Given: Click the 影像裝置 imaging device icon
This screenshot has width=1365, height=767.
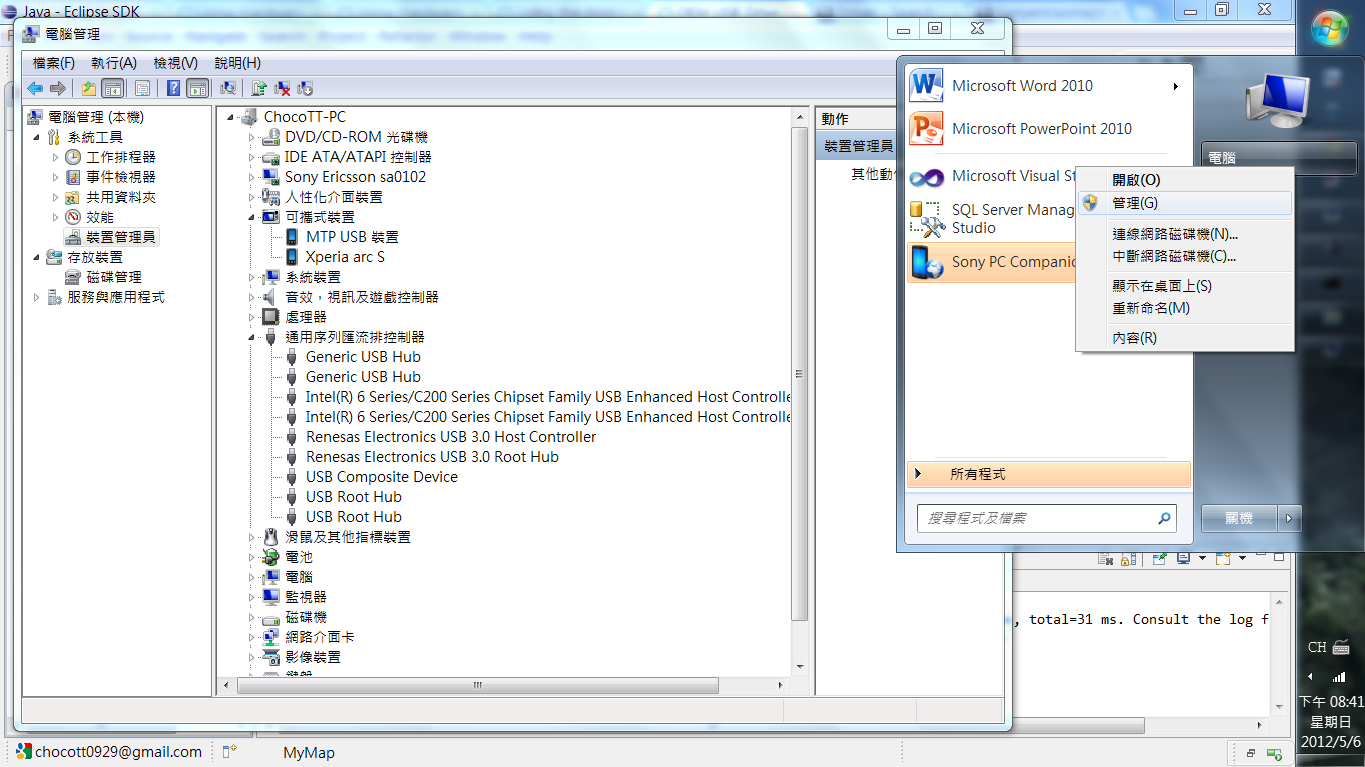Looking at the screenshot, I should coord(270,657).
